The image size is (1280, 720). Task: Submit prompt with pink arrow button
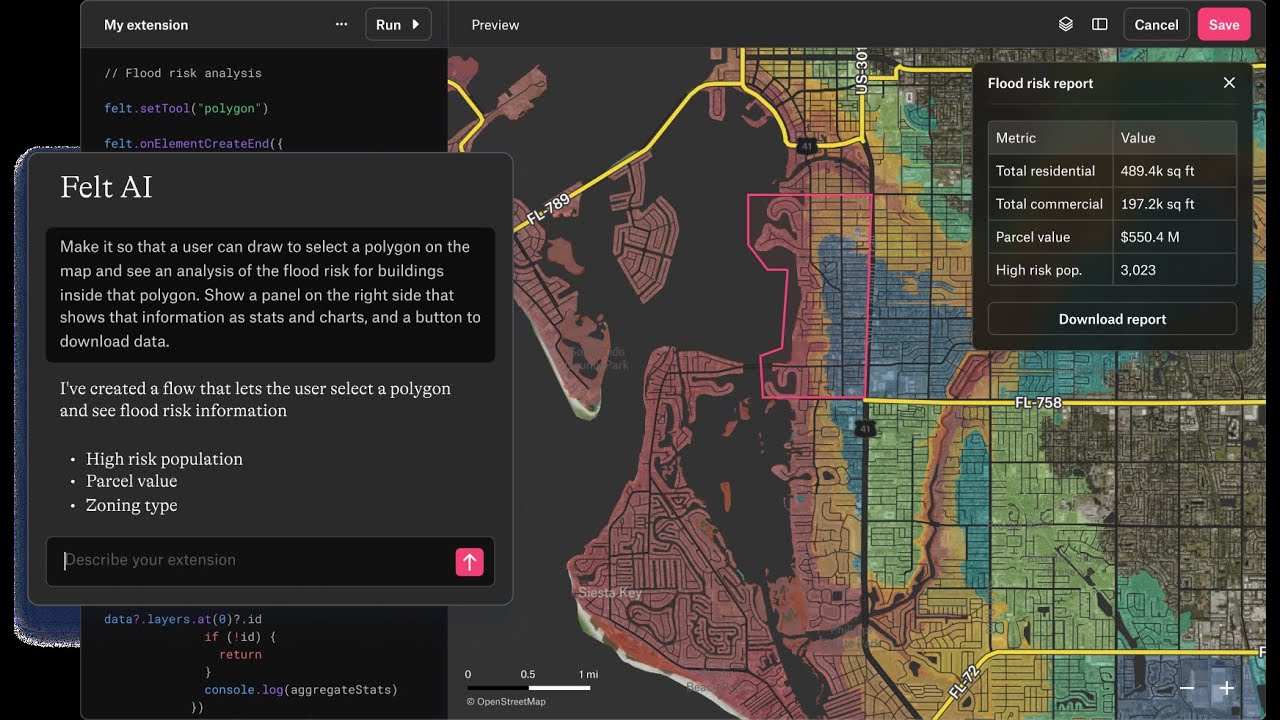point(469,562)
